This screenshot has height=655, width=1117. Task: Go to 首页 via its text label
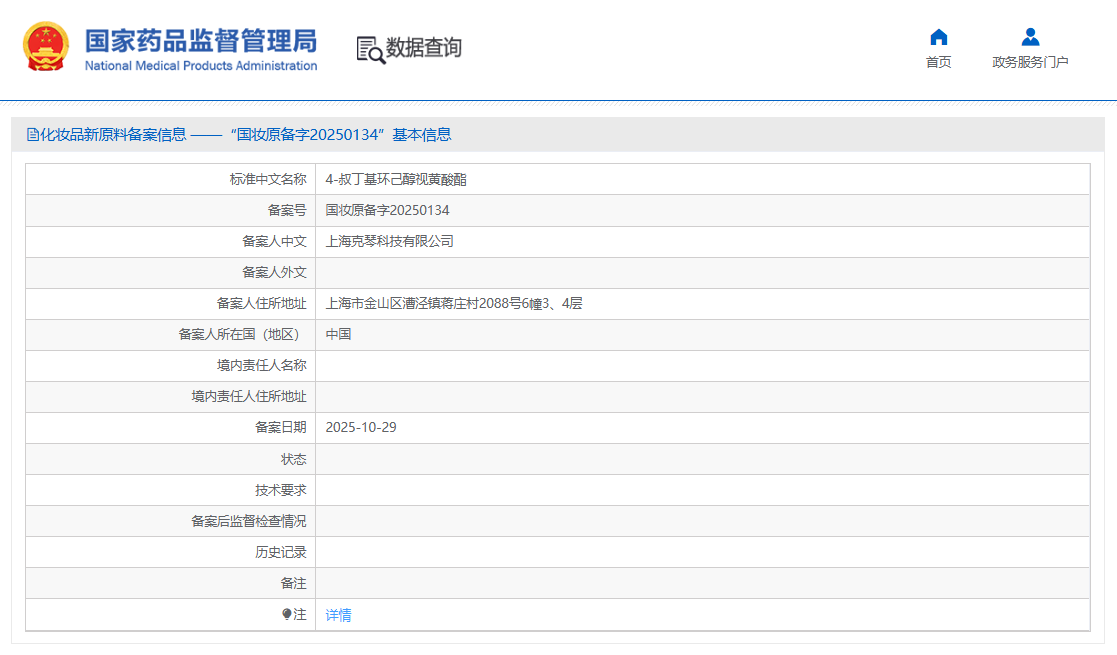(x=938, y=62)
